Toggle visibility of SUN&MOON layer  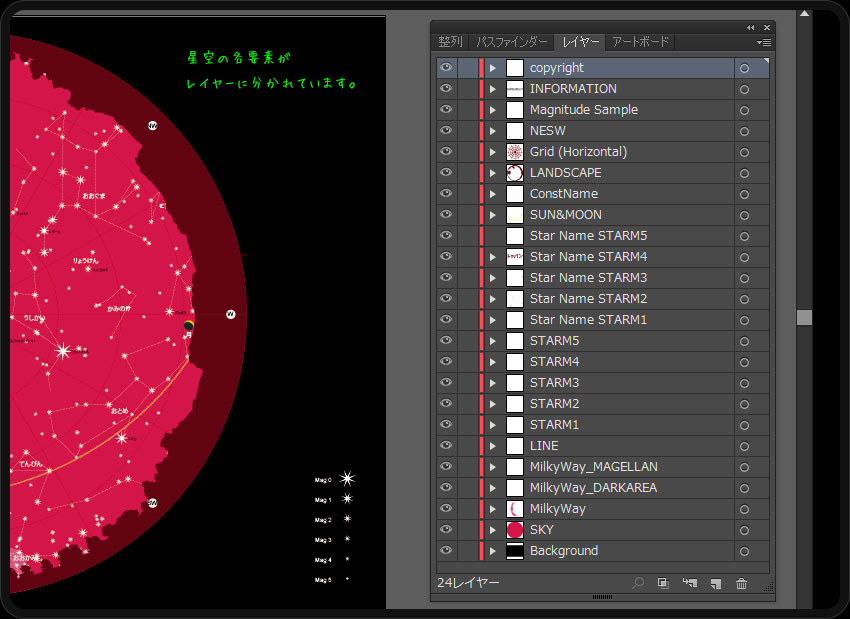tap(446, 214)
